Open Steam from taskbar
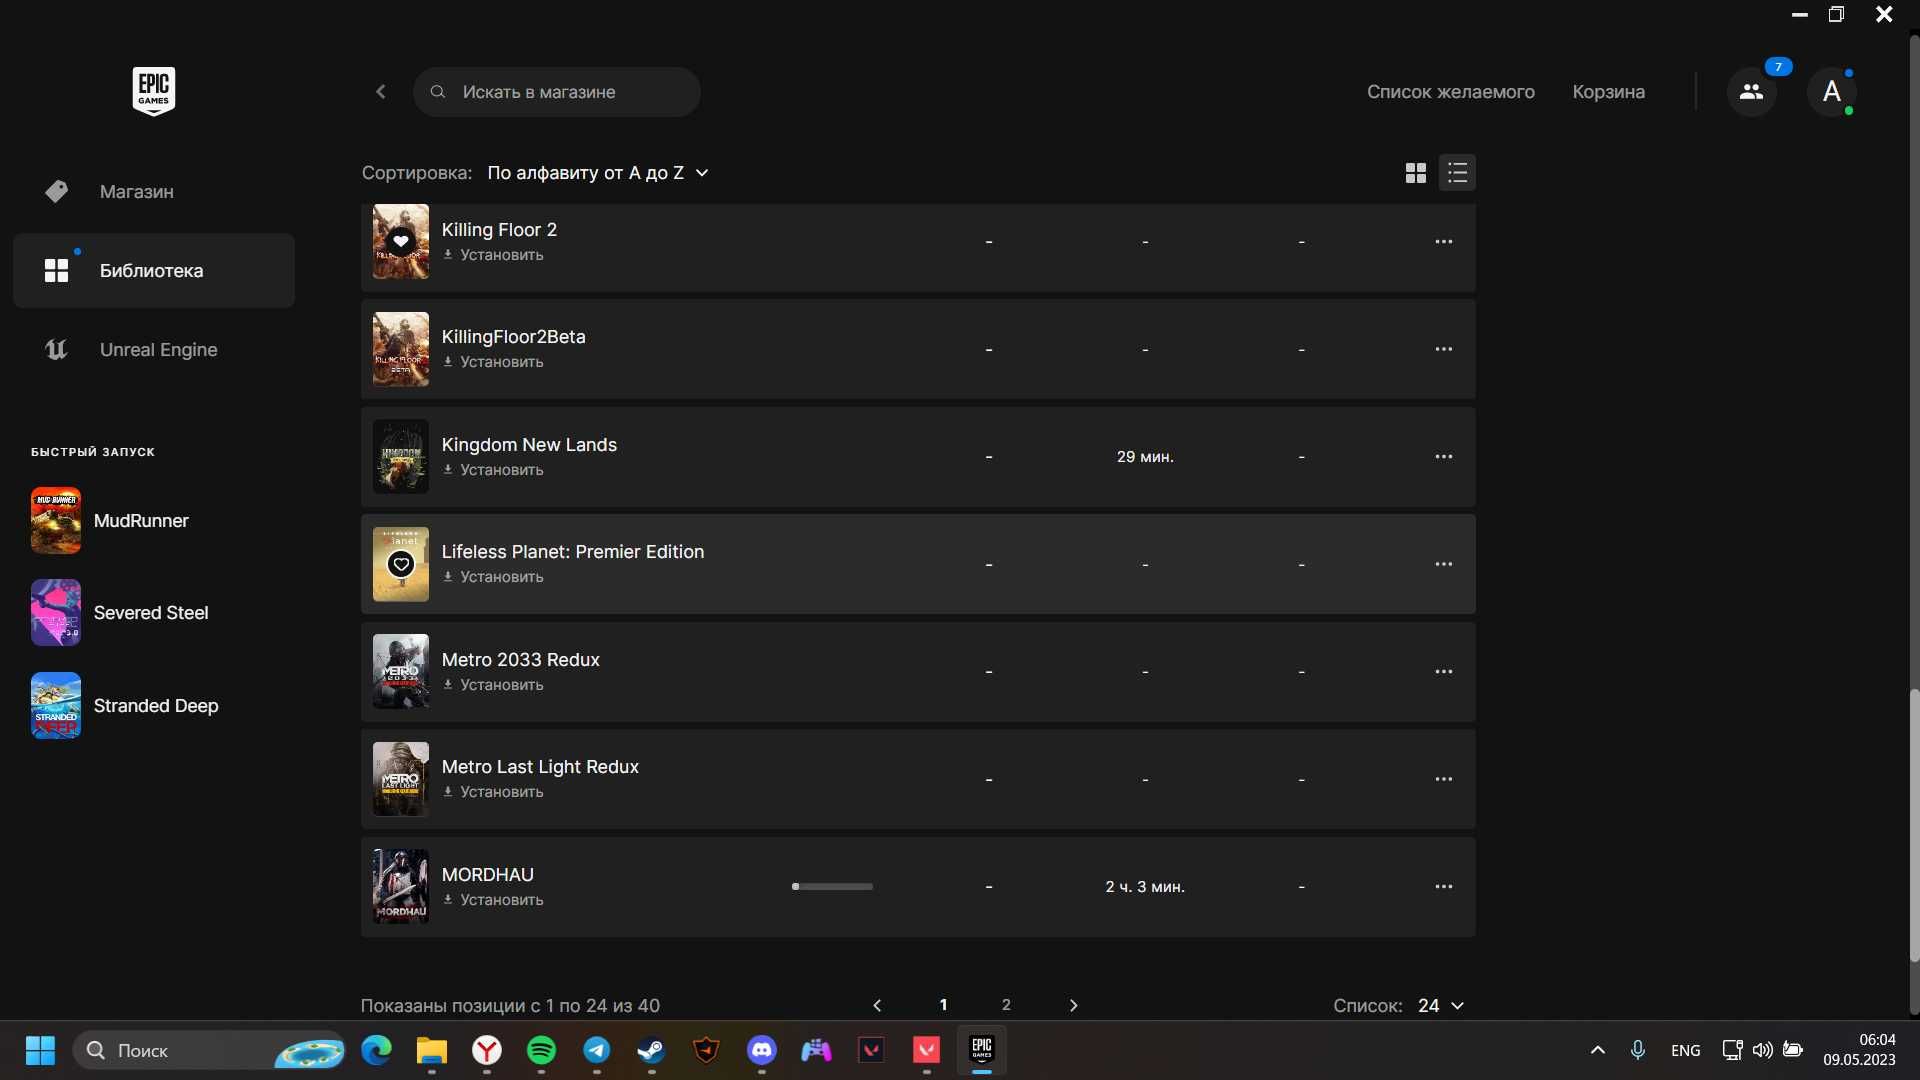This screenshot has height=1080, width=1920. pyautogui.click(x=651, y=1050)
